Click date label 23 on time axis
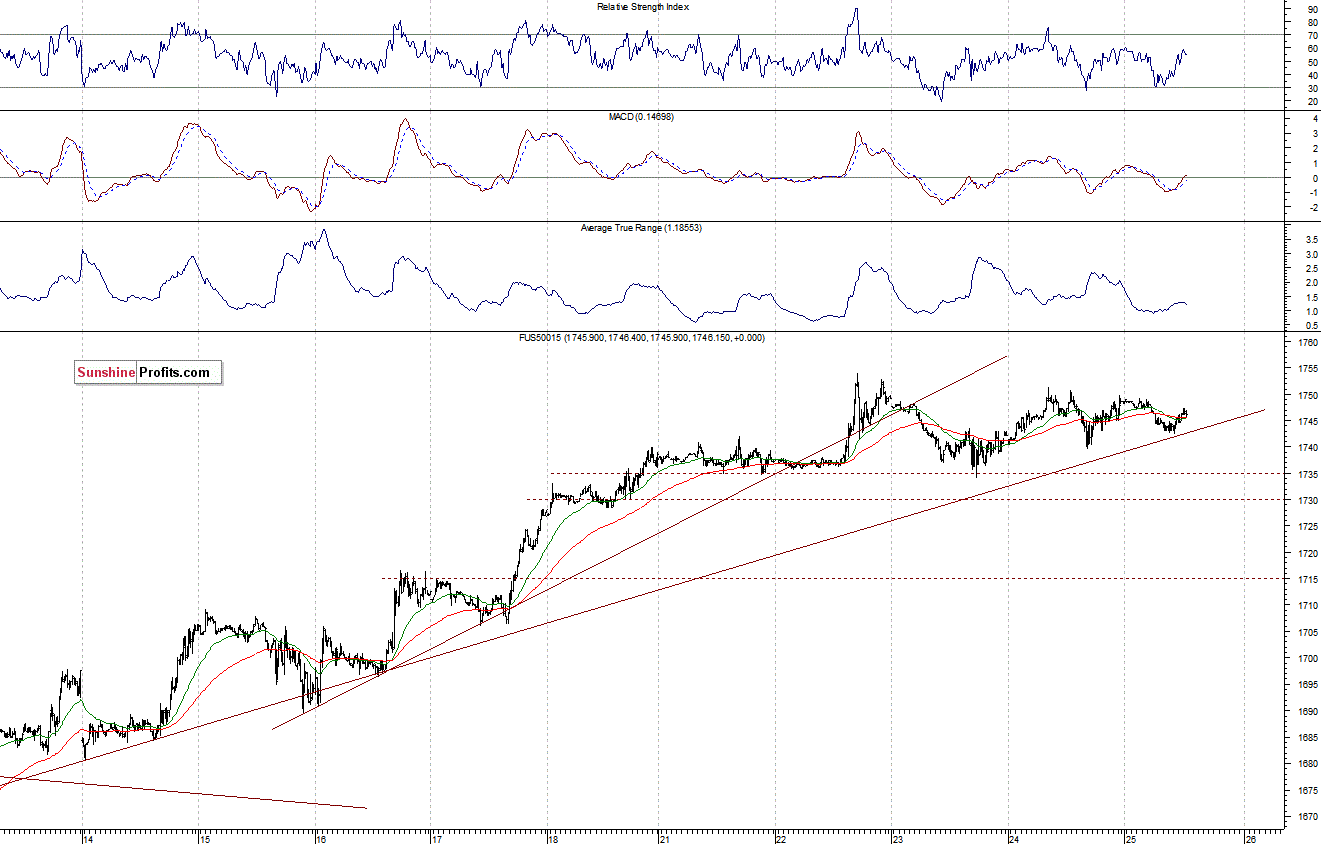The width and height of the screenshot is (1321, 844). (x=898, y=838)
